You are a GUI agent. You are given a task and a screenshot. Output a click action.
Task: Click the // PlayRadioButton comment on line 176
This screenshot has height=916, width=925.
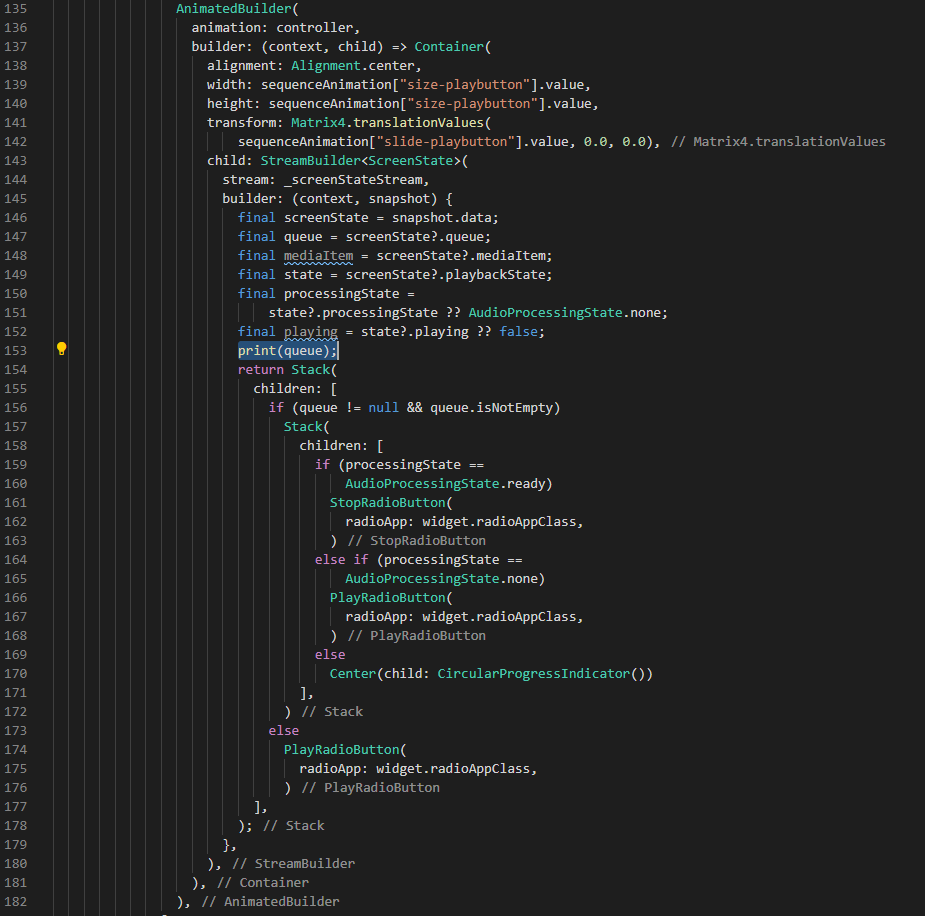click(x=370, y=787)
